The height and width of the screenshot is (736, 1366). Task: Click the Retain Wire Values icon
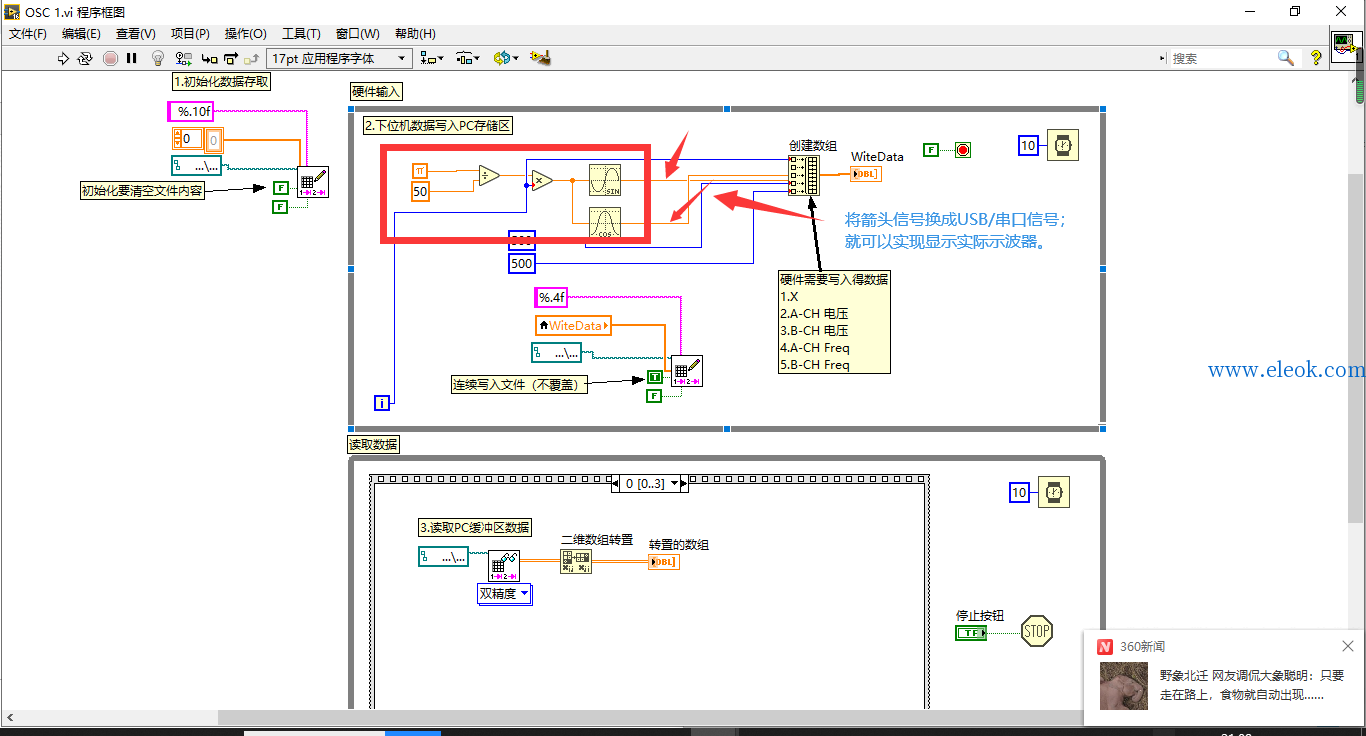183,59
